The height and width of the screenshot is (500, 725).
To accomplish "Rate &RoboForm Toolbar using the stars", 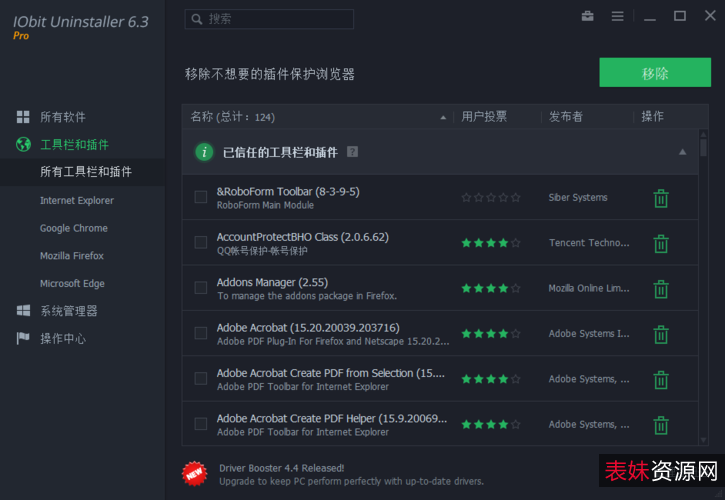I will (x=491, y=198).
